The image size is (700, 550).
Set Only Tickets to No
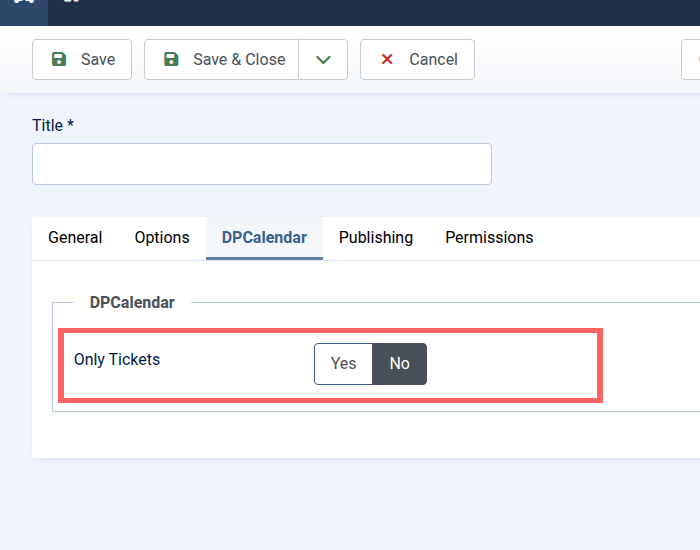[x=400, y=364]
